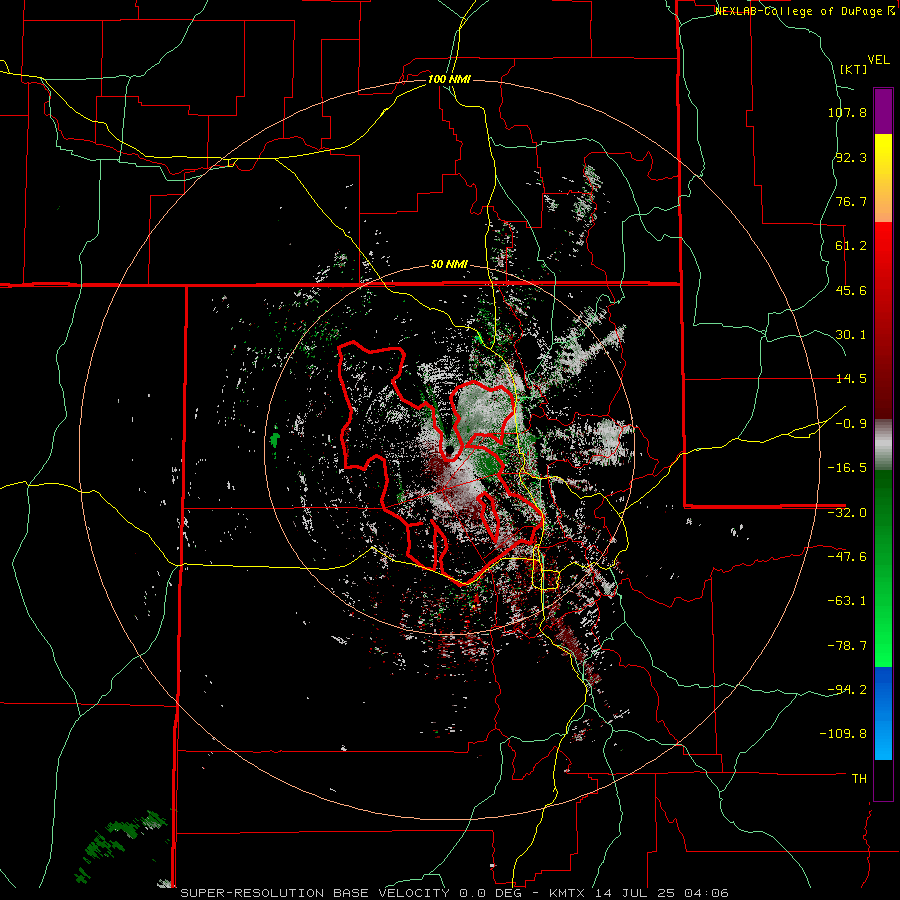
Task: Click the -32.0 velocity scale value
Action: [x=847, y=513]
